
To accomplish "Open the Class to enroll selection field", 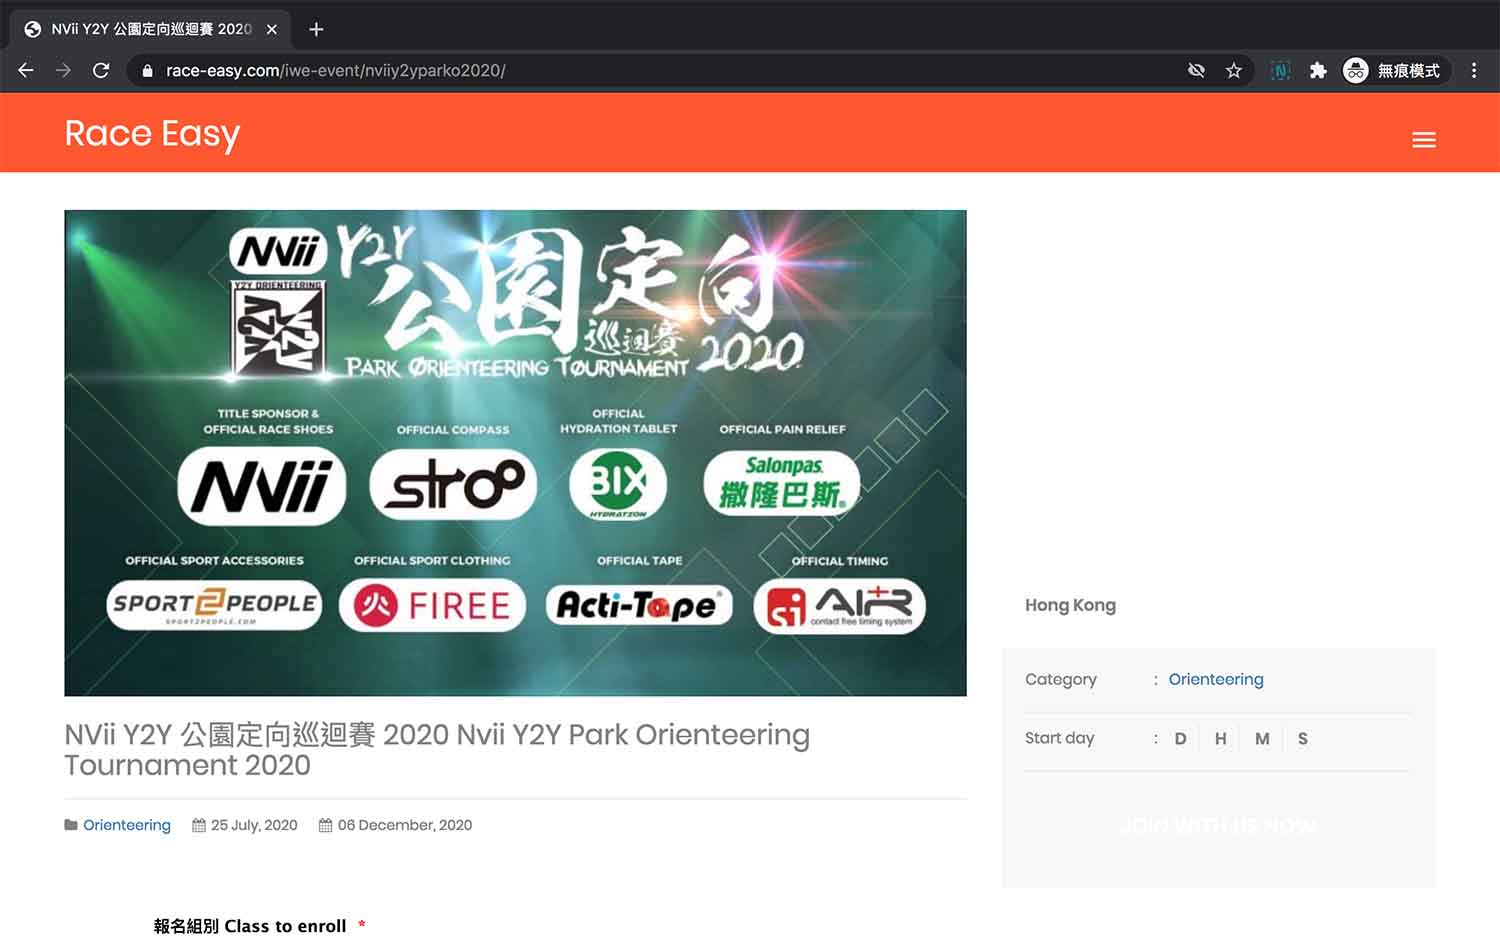I will click(x=260, y=926).
